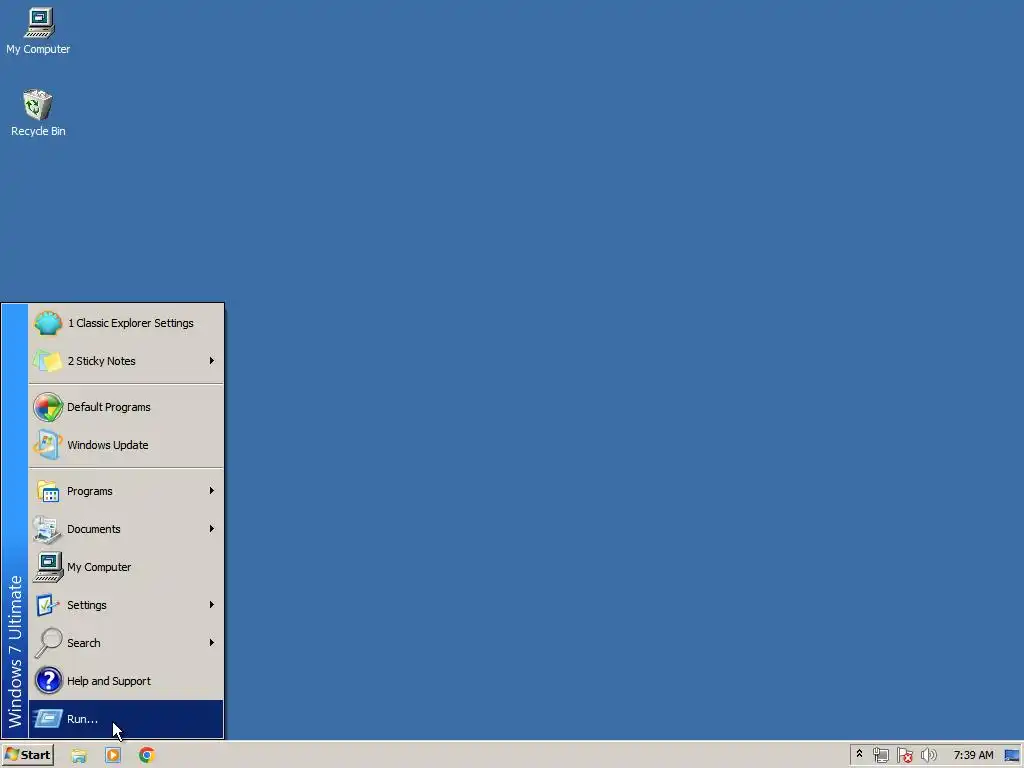Launch Windows Media Player from taskbar
Viewport: 1024px width, 768px height.
pyautogui.click(x=113, y=756)
